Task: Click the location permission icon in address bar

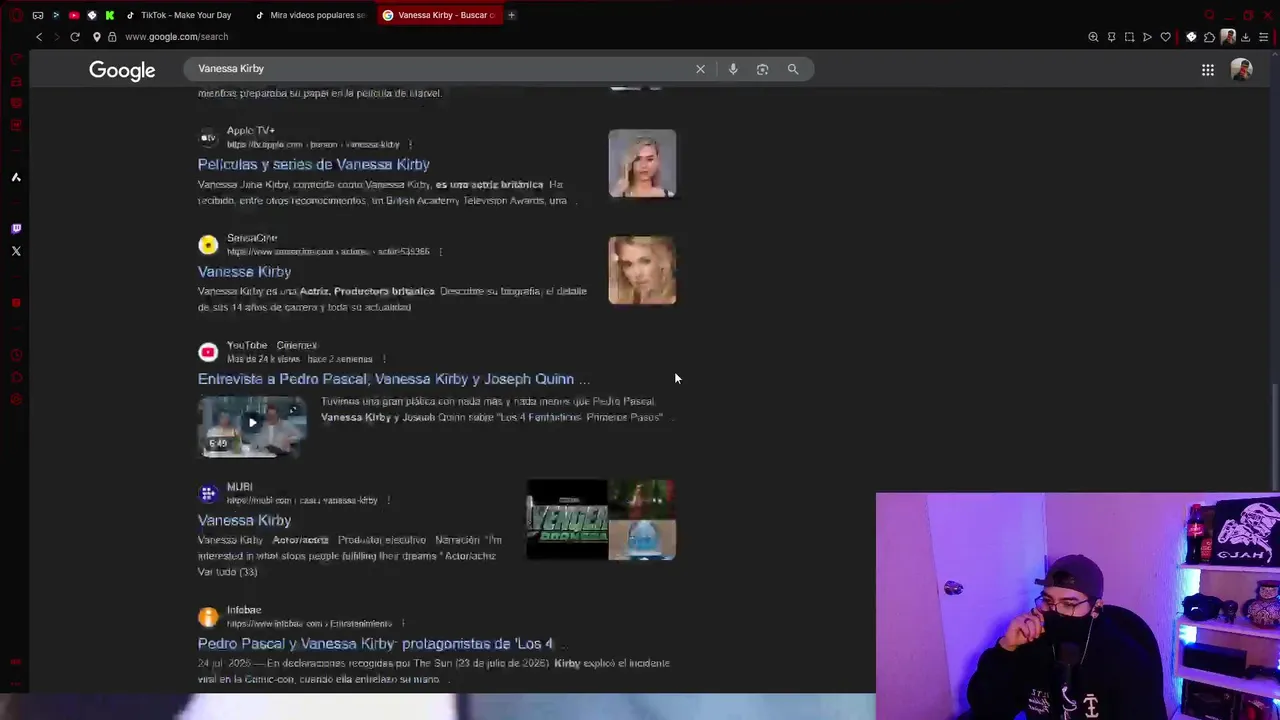Action: point(97,37)
